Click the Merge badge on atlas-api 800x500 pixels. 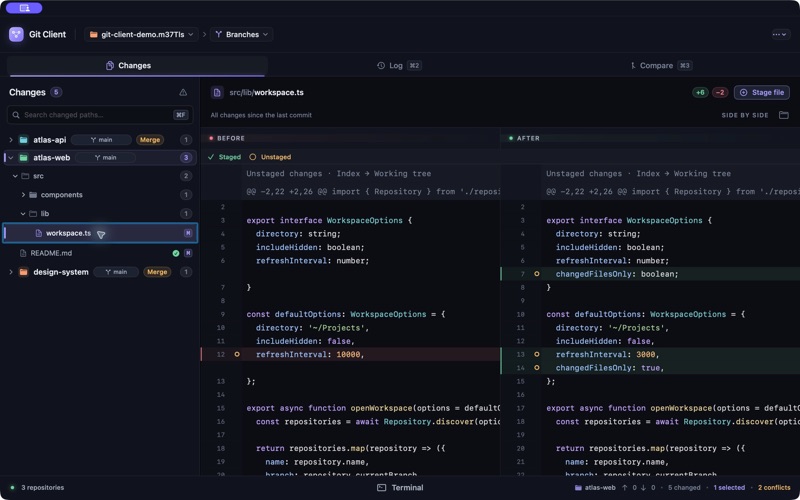pos(150,140)
